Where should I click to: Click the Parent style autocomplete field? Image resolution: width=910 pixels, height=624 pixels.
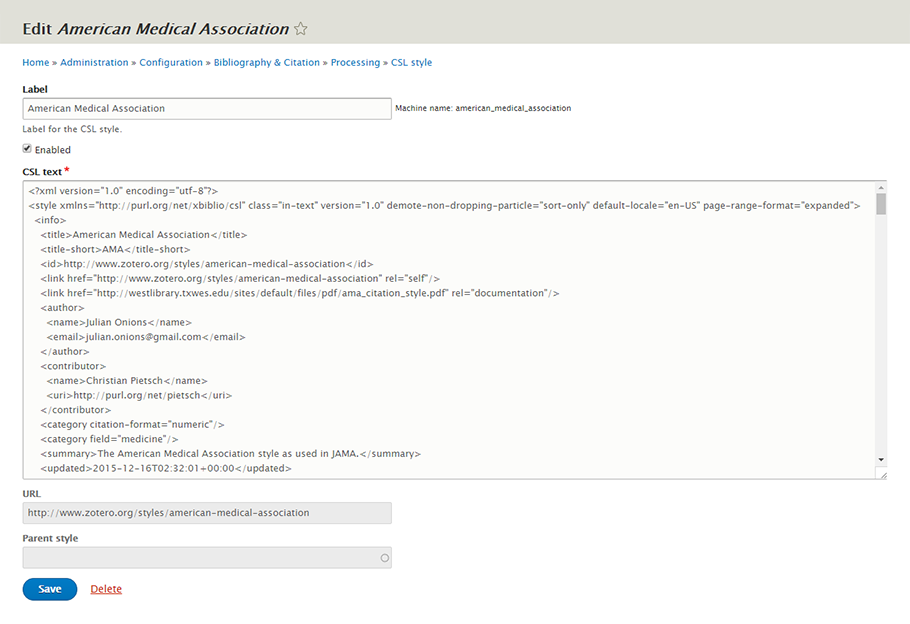207,558
